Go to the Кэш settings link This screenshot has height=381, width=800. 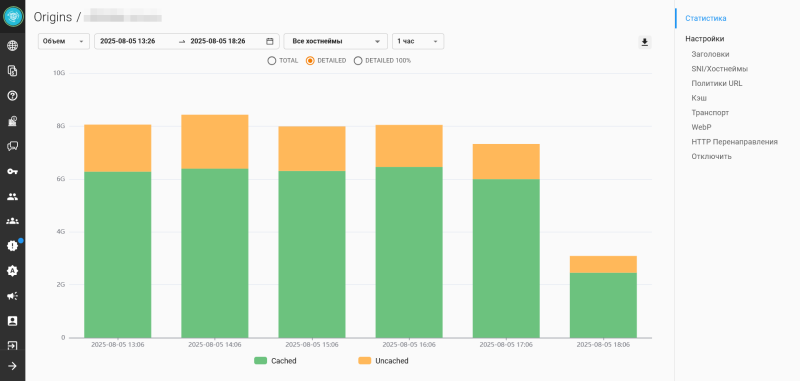pyautogui.click(x=699, y=98)
